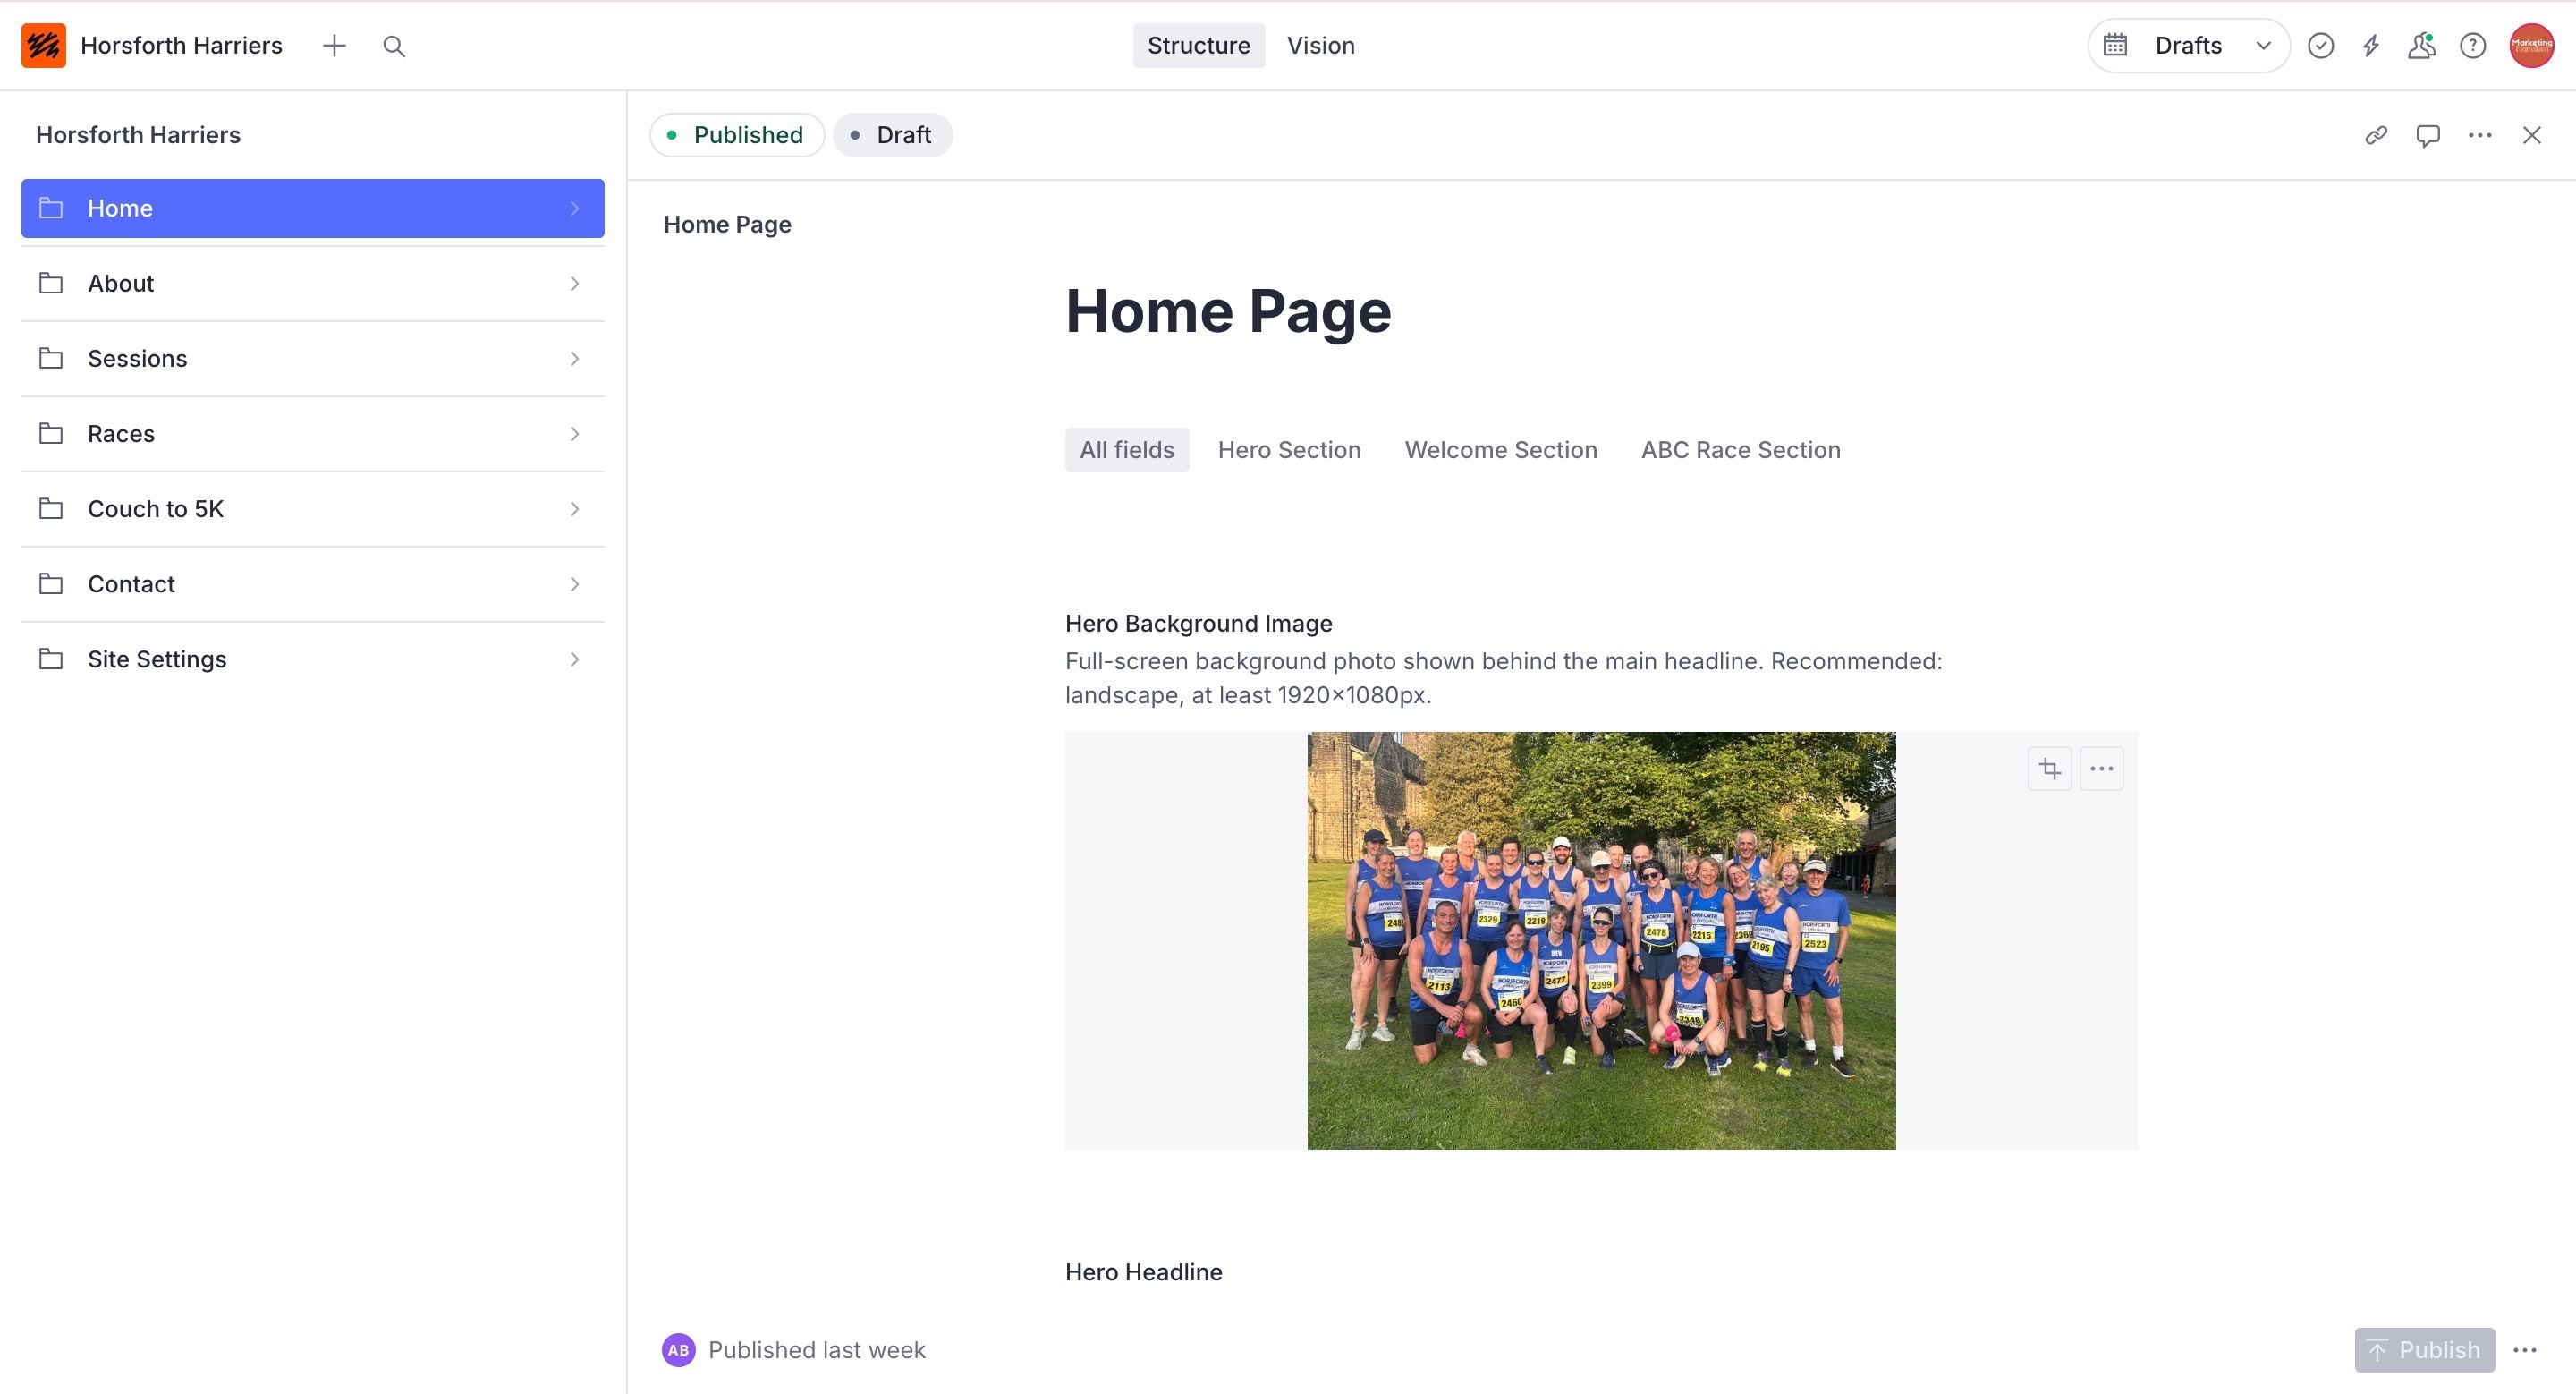
Task: Switch to Published version chip
Action: [737, 135]
